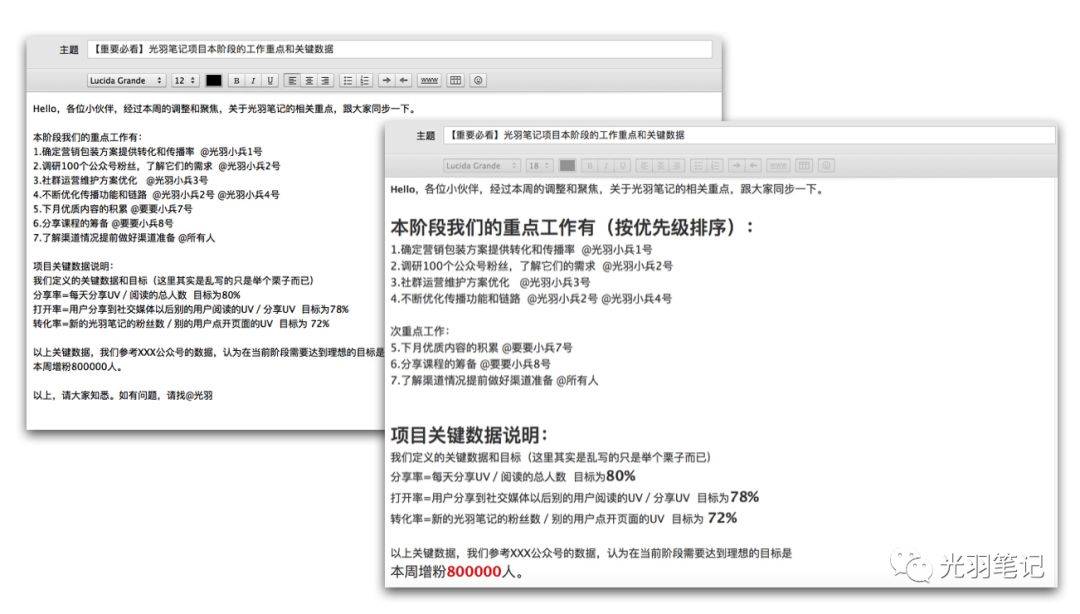
Task: Open Lucida Grande font dropdown in front window
Action: pos(482,165)
